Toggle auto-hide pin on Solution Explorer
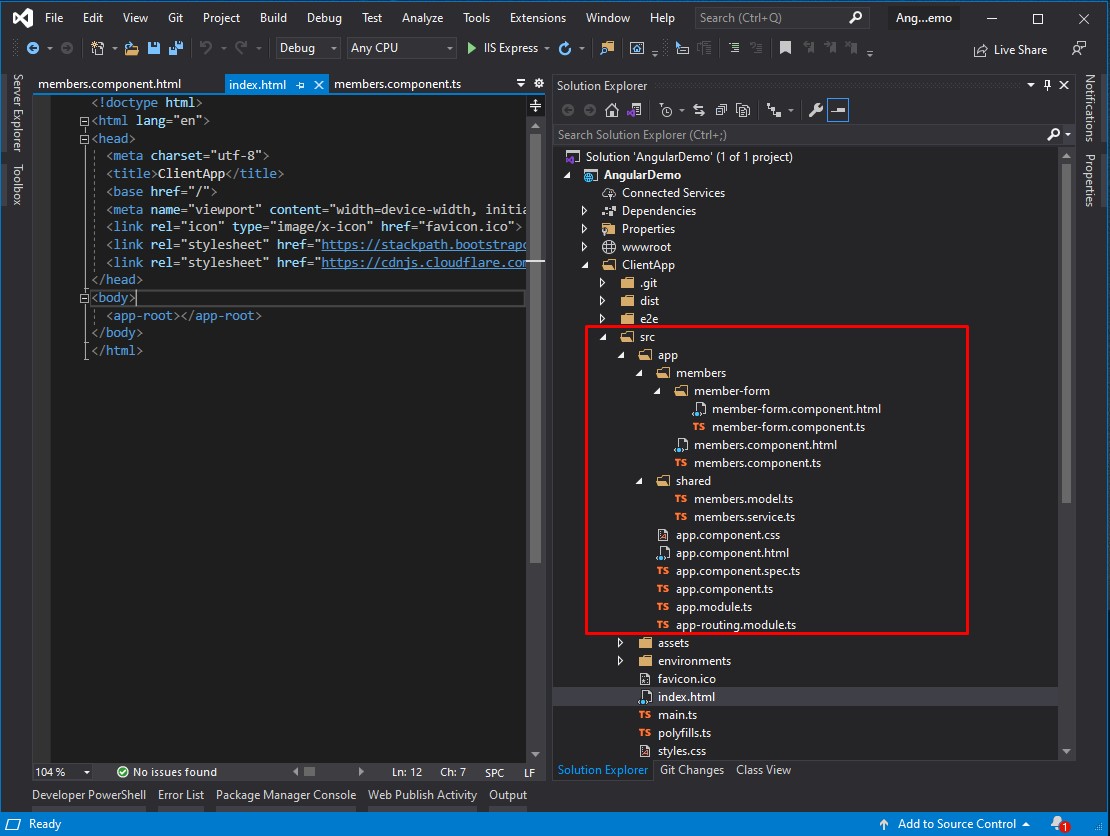The width and height of the screenshot is (1110, 836). (1047, 86)
